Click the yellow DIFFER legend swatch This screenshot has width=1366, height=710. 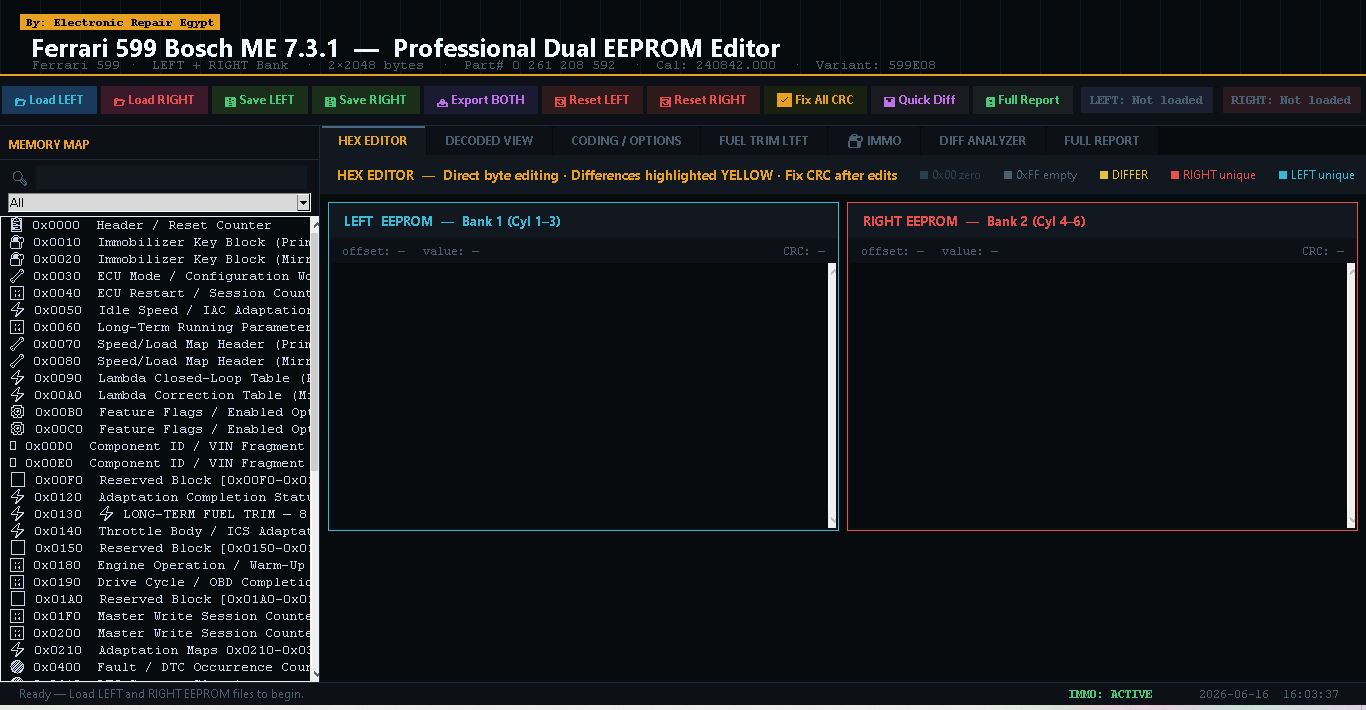click(1104, 175)
